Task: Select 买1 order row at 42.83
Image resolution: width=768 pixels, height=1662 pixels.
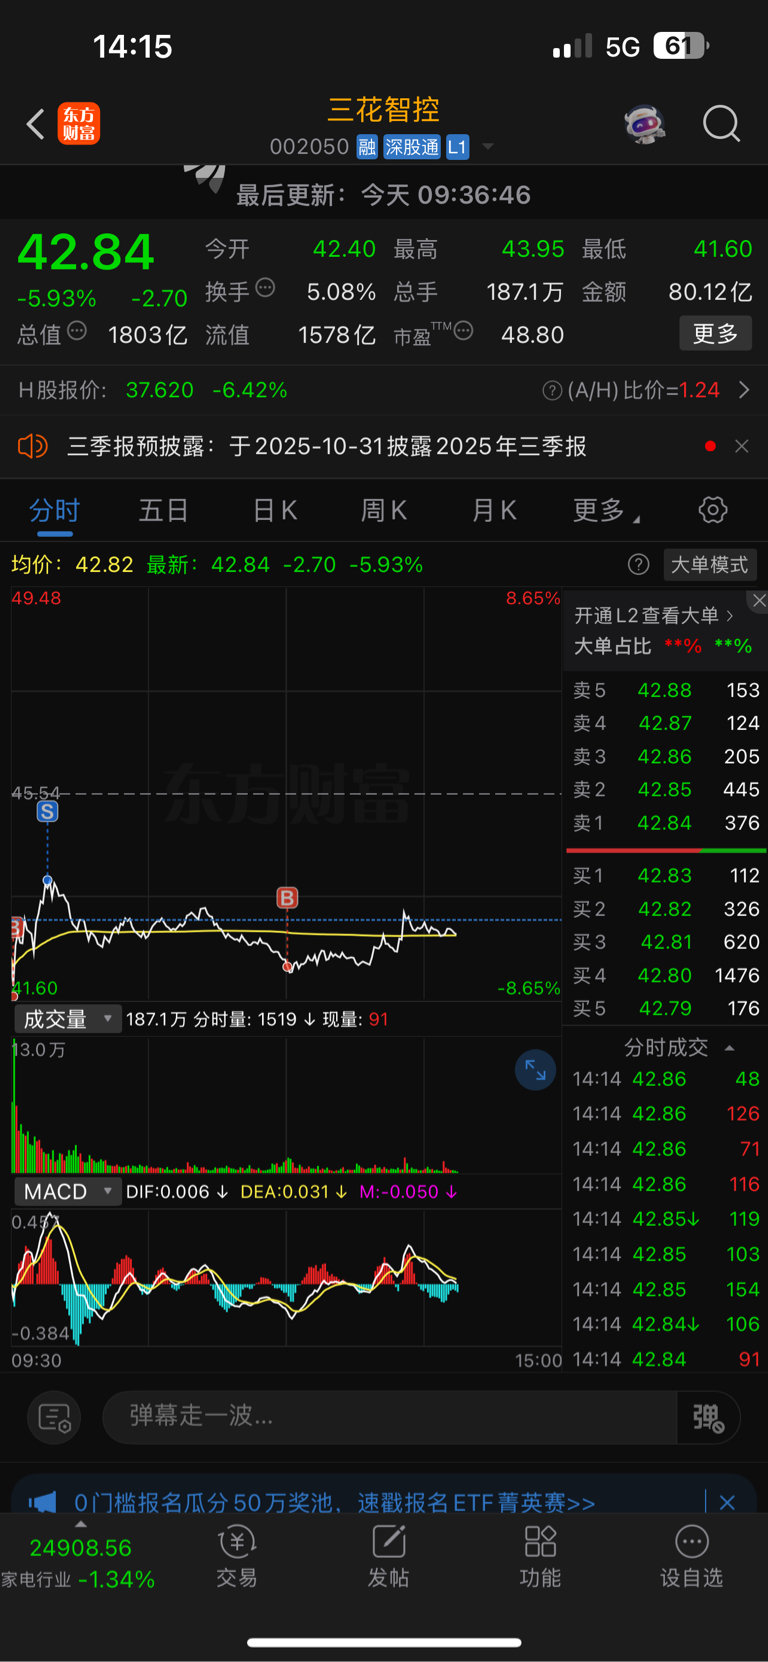Action: pyautogui.click(x=666, y=876)
